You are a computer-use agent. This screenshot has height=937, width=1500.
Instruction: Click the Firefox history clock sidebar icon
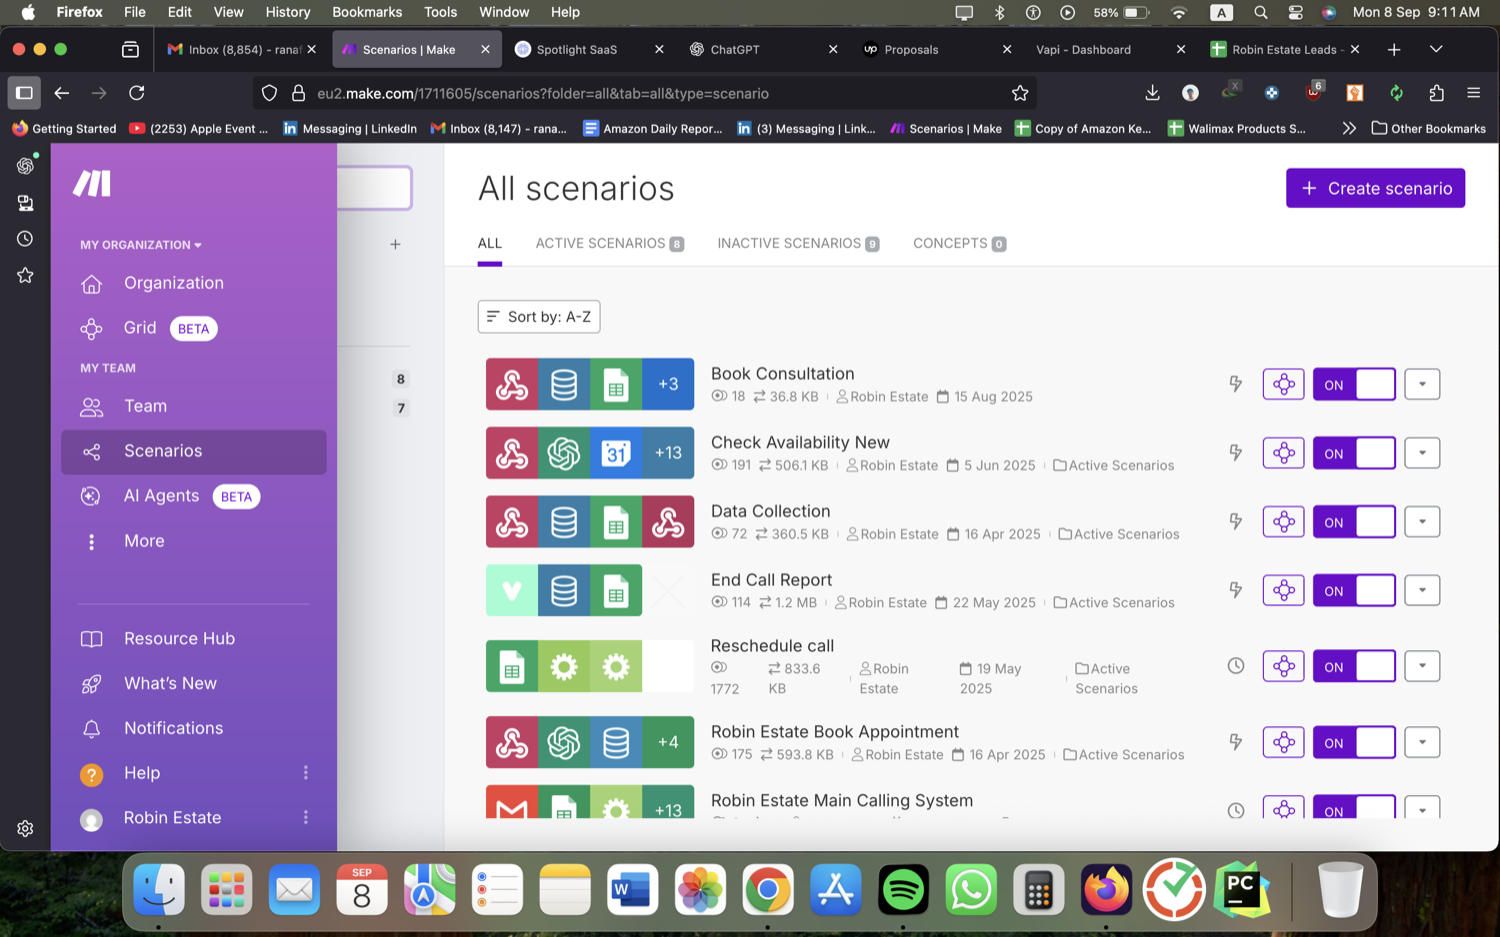[25, 239]
